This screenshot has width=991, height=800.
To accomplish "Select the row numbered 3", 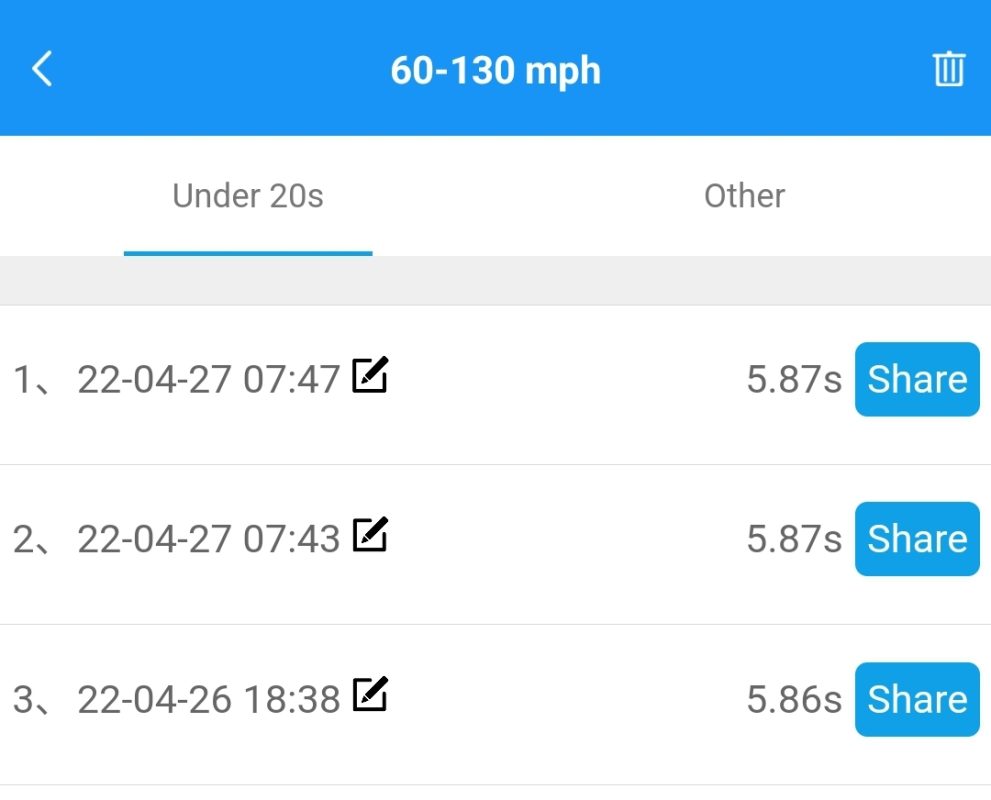I will click(x=496, y=705).
